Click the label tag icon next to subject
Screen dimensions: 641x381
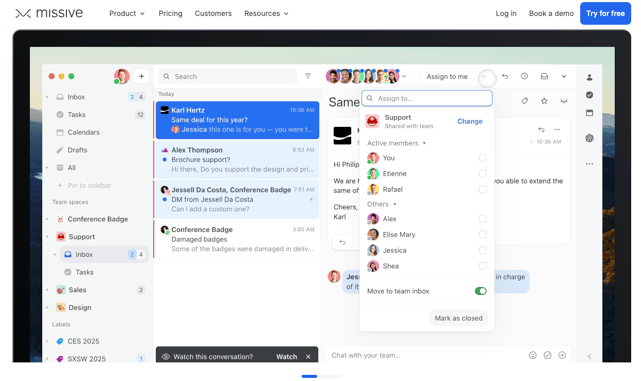[524, 101]
